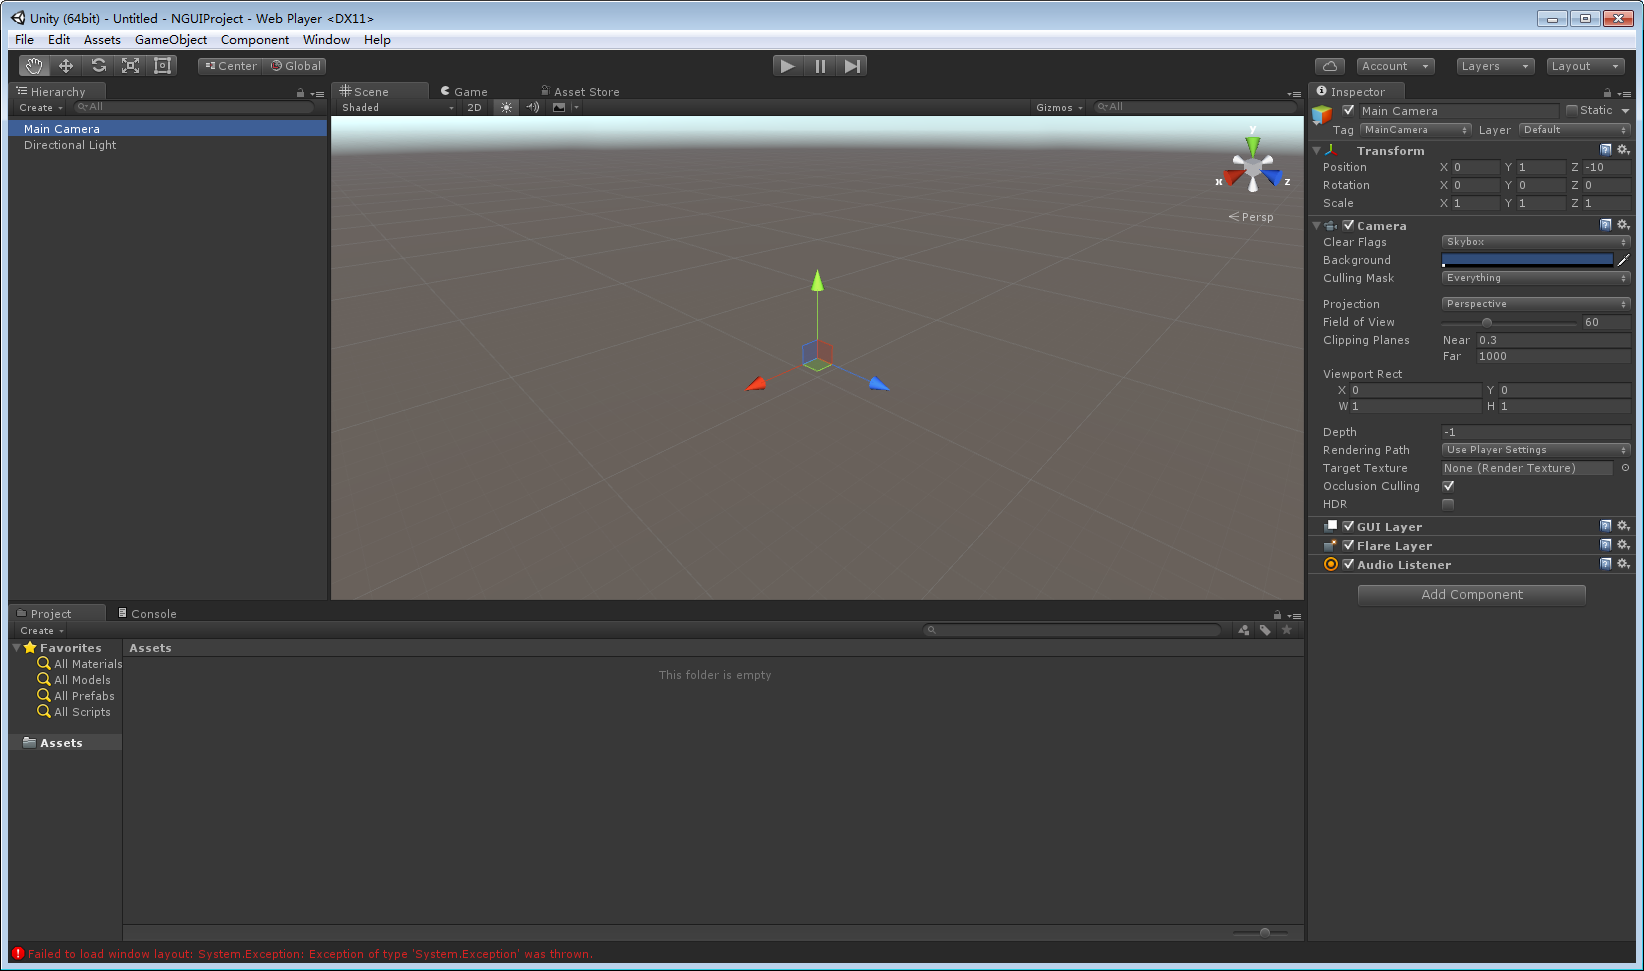Viewport: 1644px width, 971px height.
Task: Switch to the Asset Store tab
Action: [x=580, y=91]
